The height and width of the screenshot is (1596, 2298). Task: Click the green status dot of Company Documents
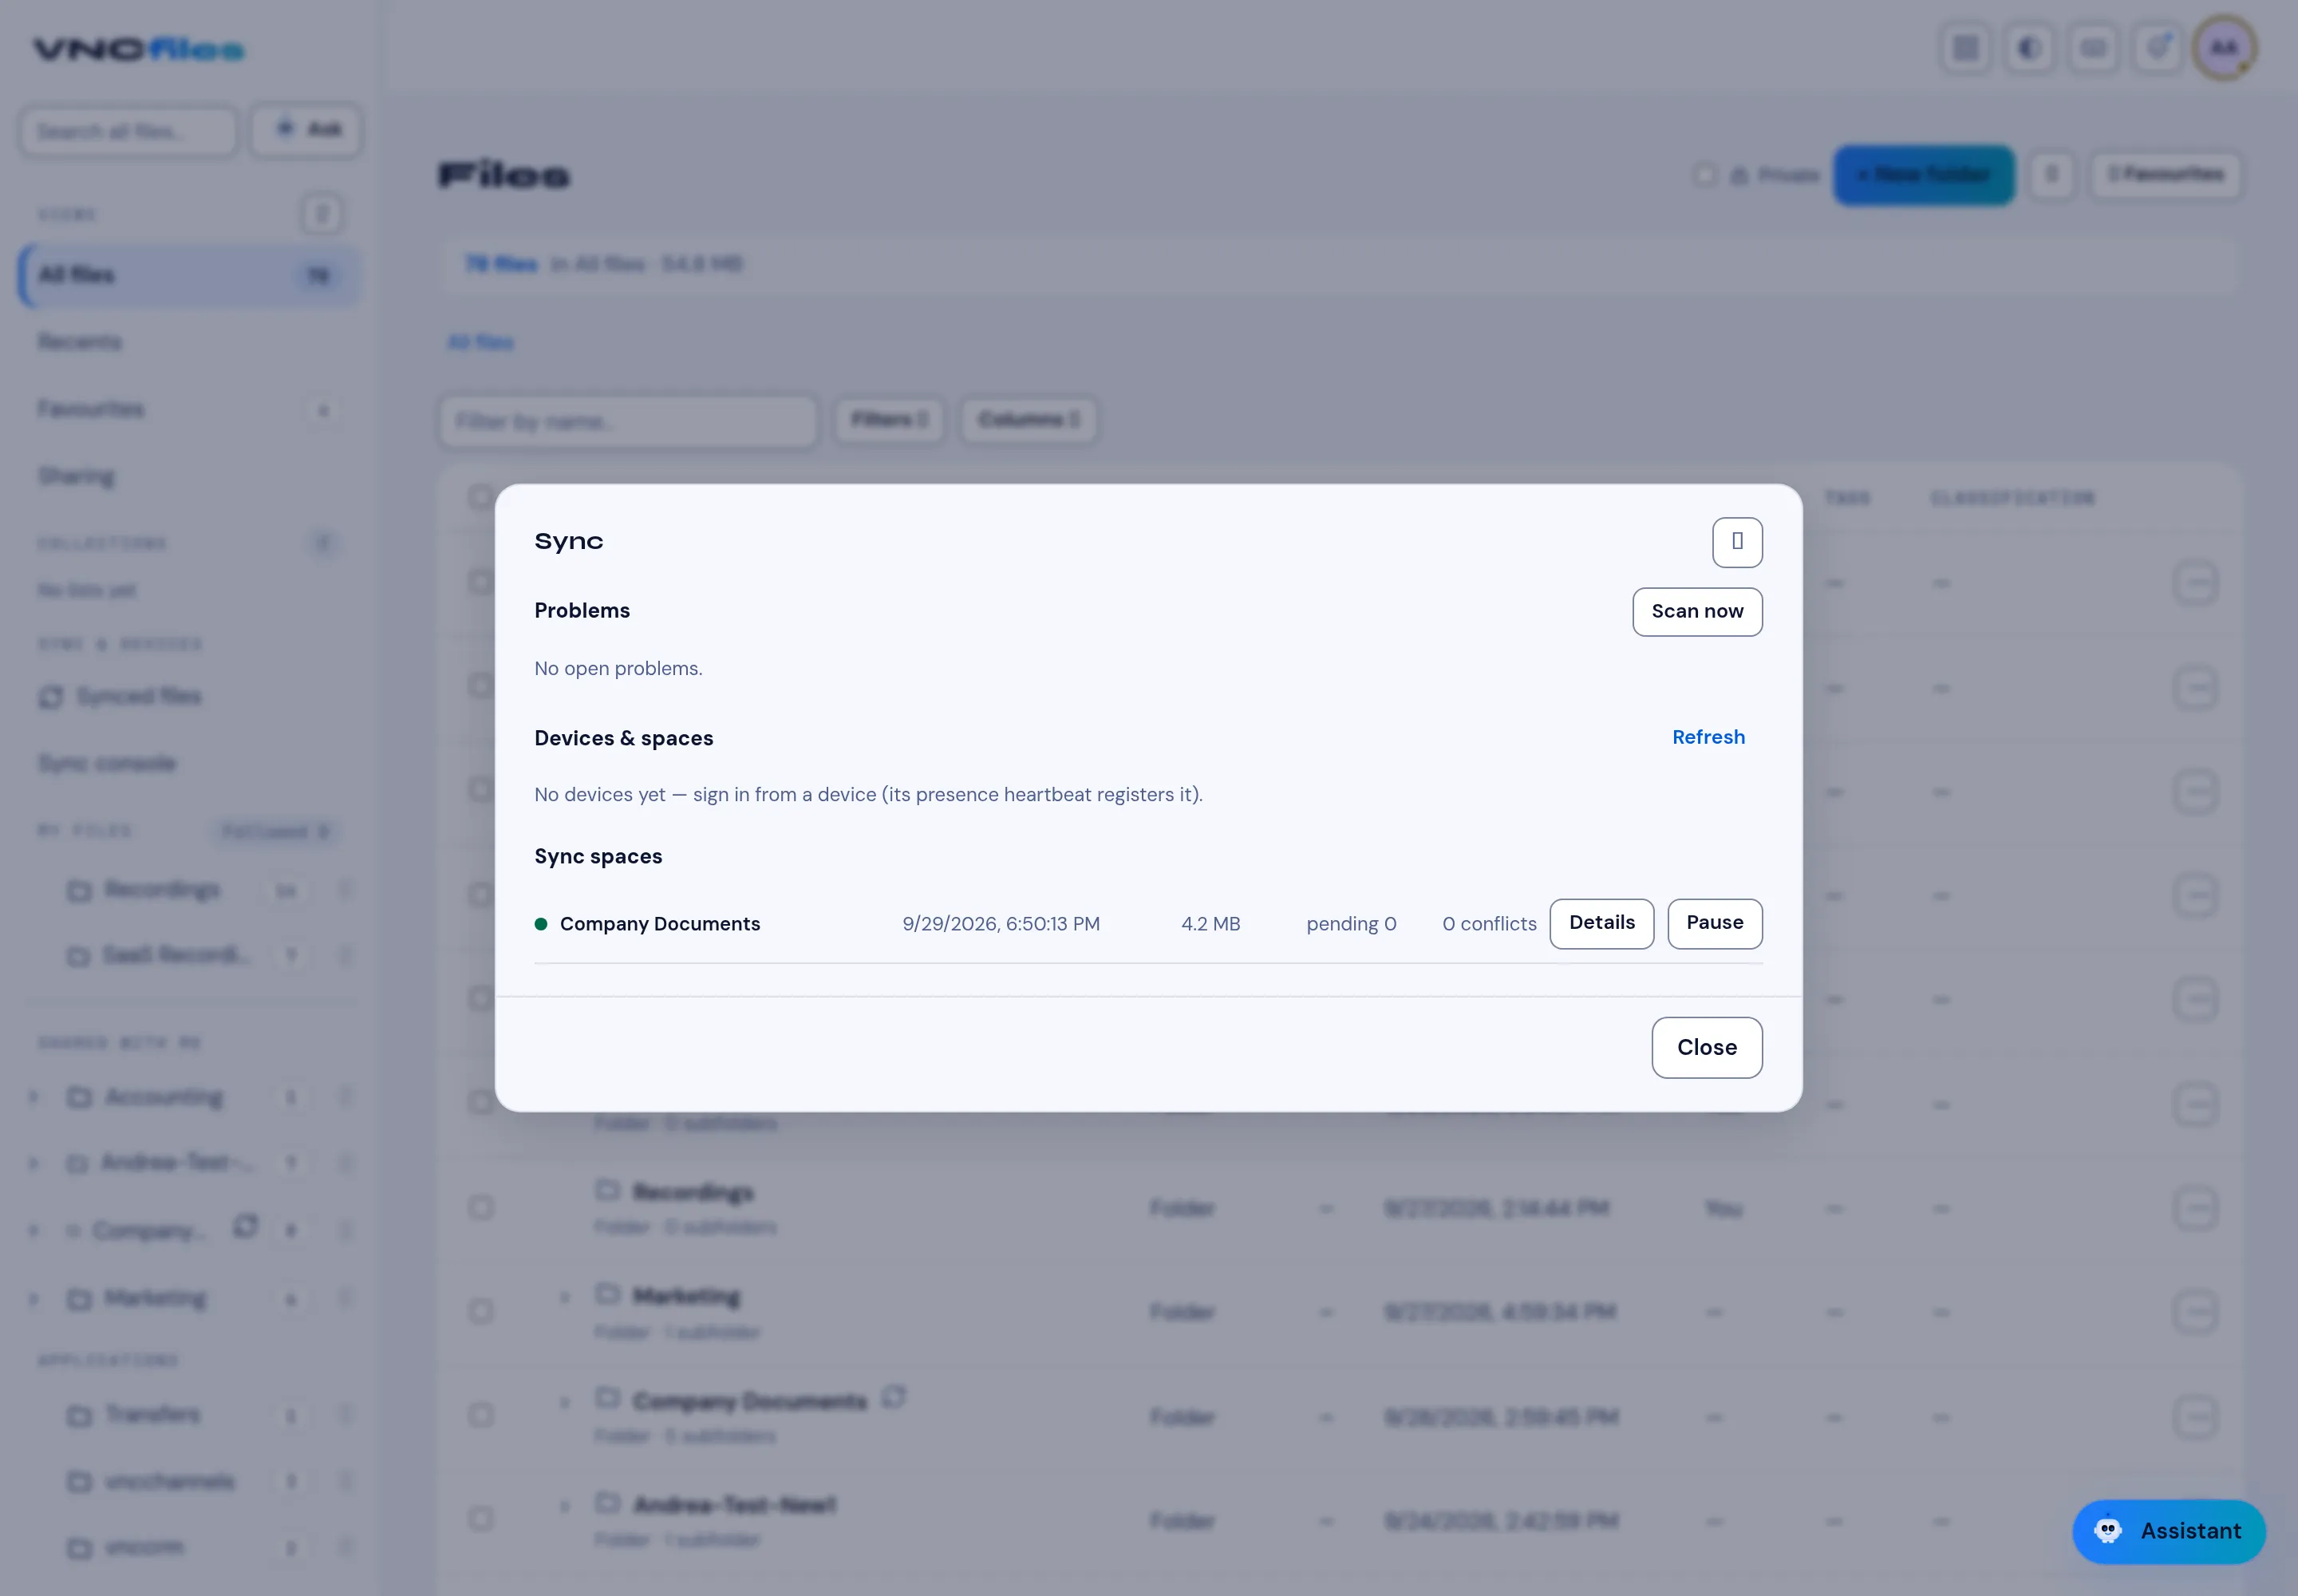click(x=541, y=924)
